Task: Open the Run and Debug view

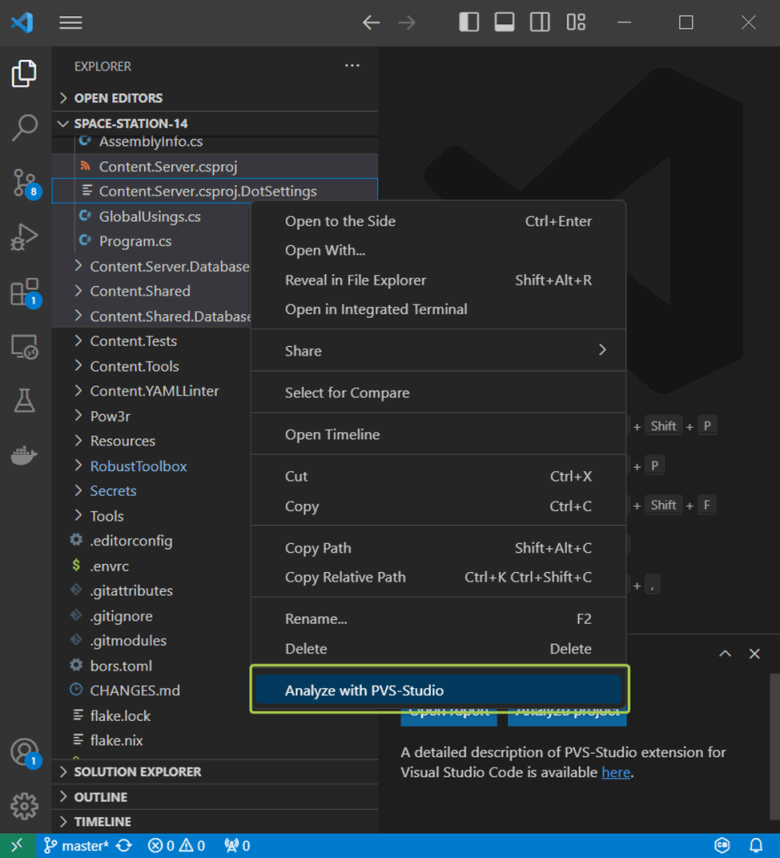Action: click(24, 237)
